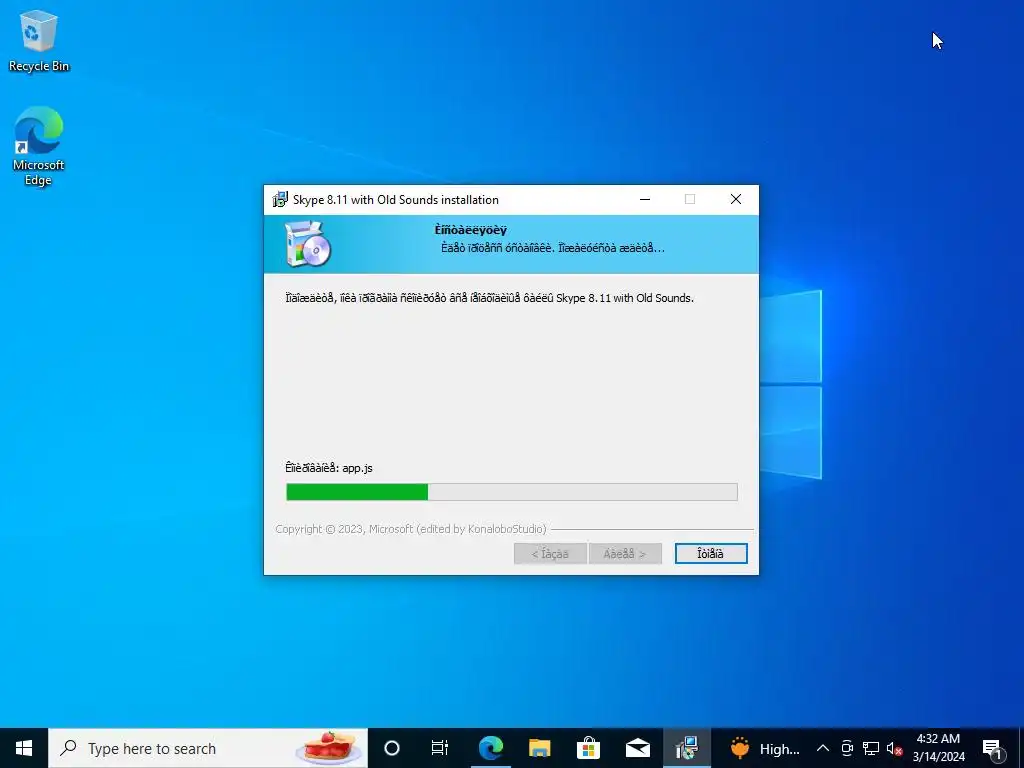Click the Show desktop strip
1024x768 pixels.
click(1021, 748)
